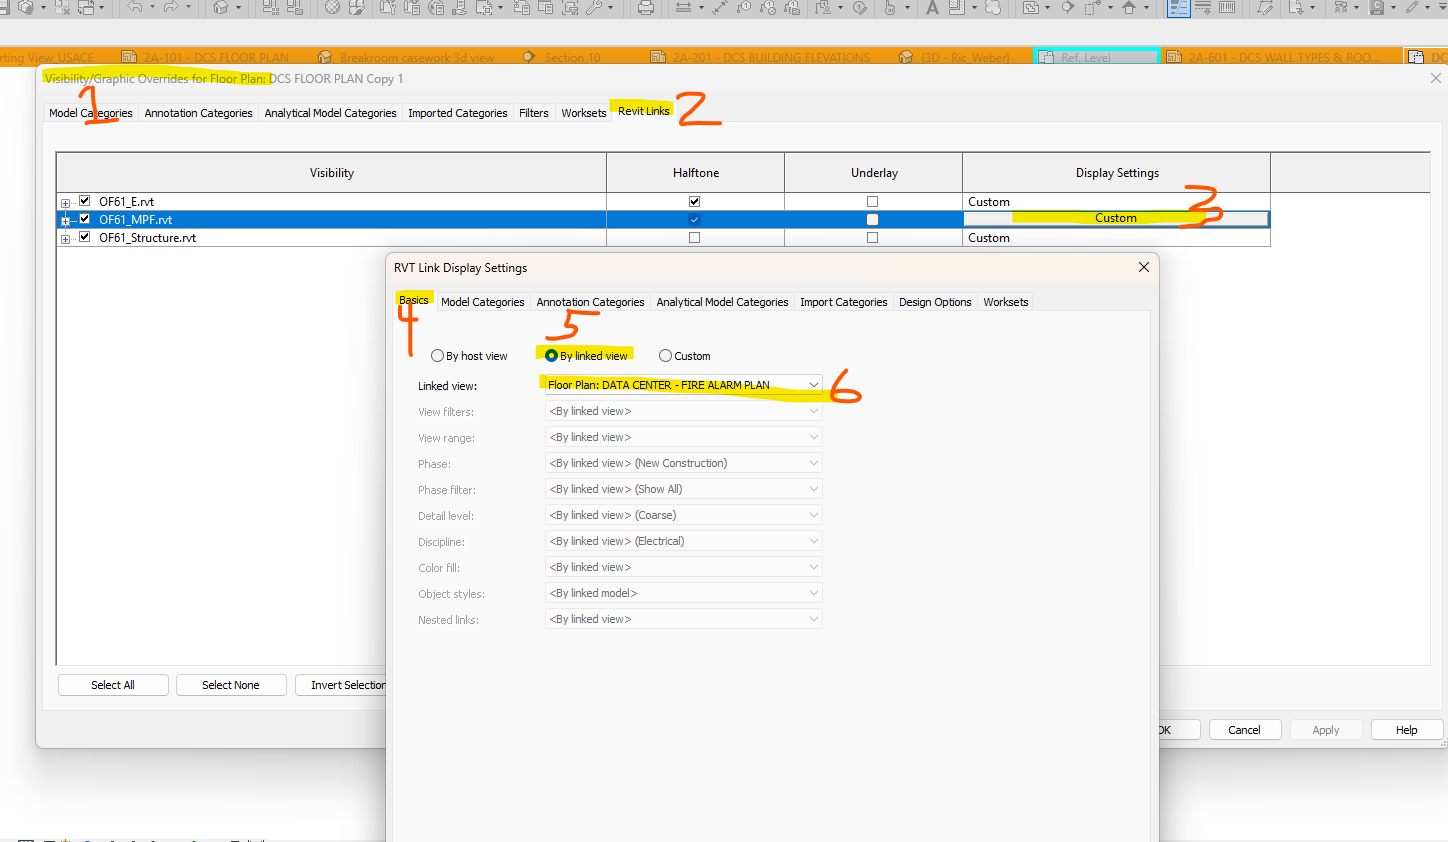Open the Imported Categories tab

(457, 113)
